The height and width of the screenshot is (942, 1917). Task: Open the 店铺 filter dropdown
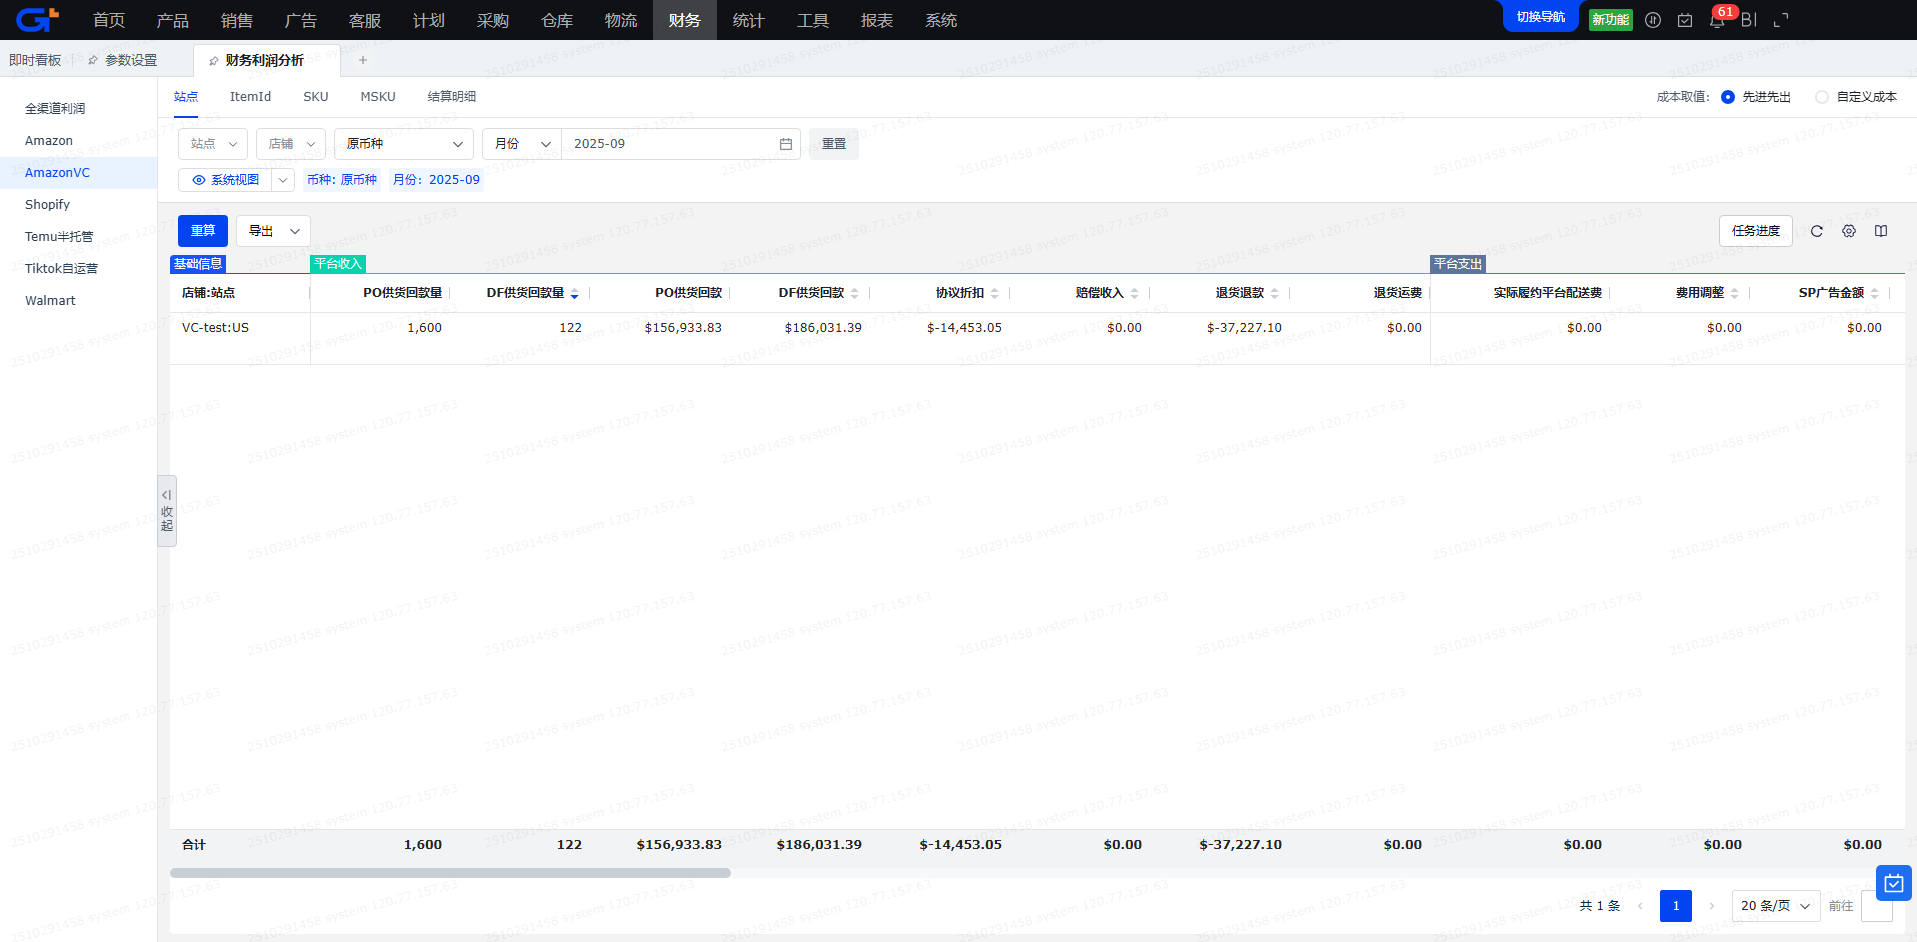[x=291, y=144]
